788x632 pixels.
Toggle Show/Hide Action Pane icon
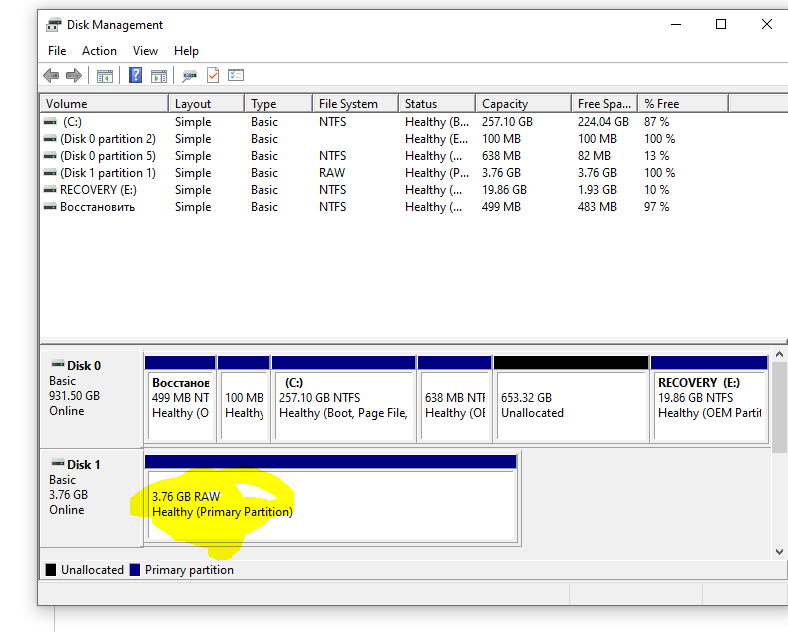(x=159, y=76)
